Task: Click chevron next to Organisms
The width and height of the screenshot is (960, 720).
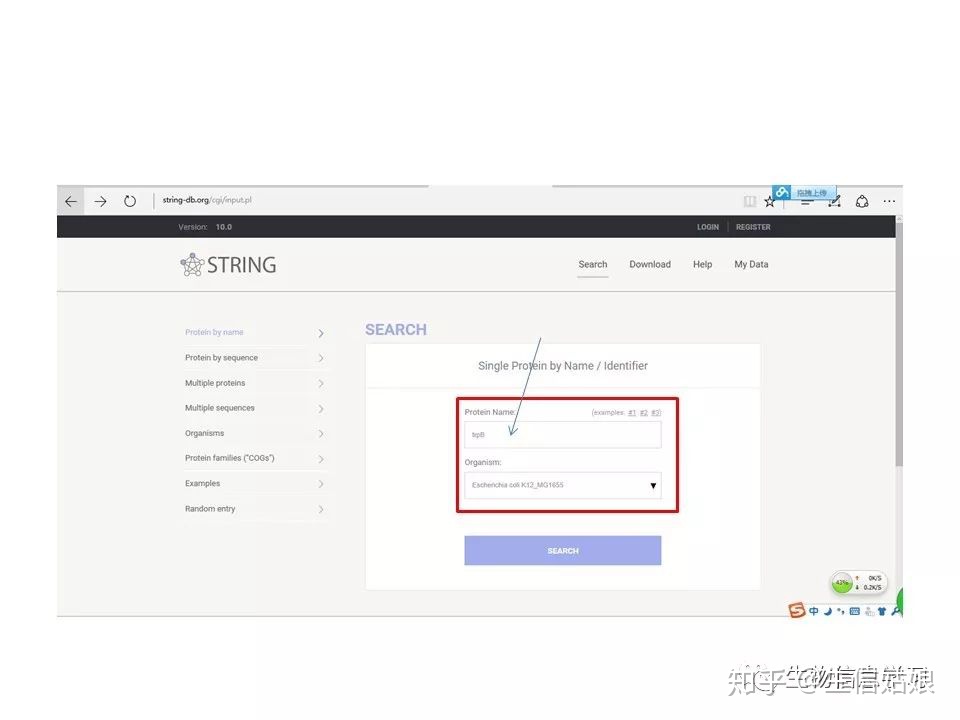Action: coord(321,433)
